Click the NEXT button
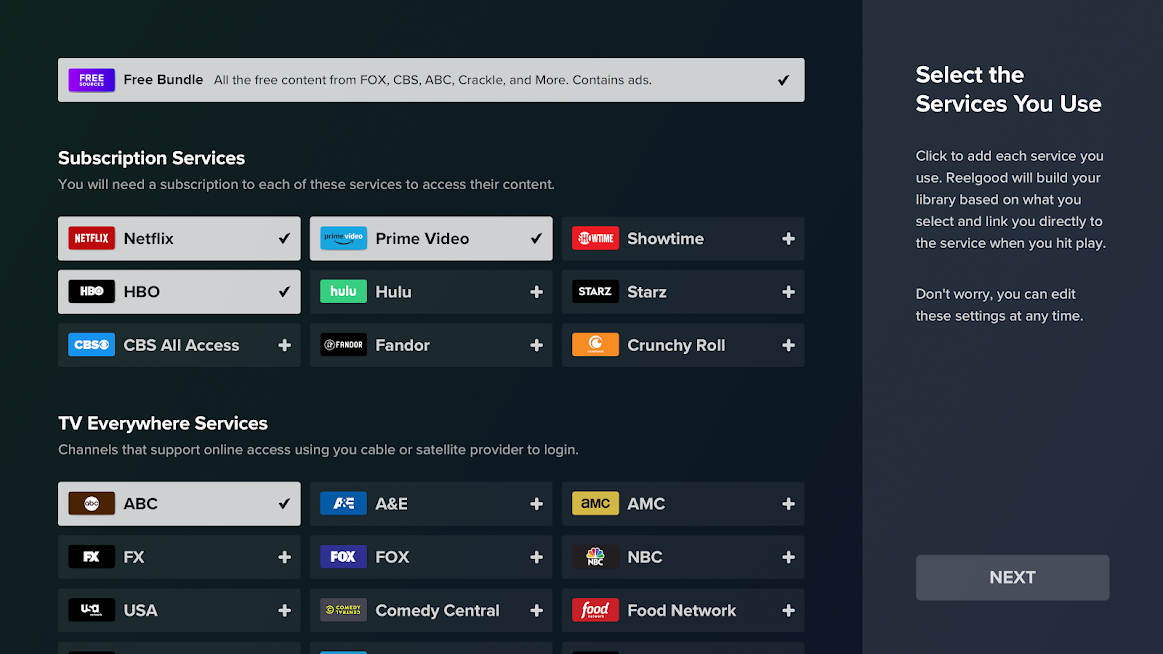 (1012, 578)
